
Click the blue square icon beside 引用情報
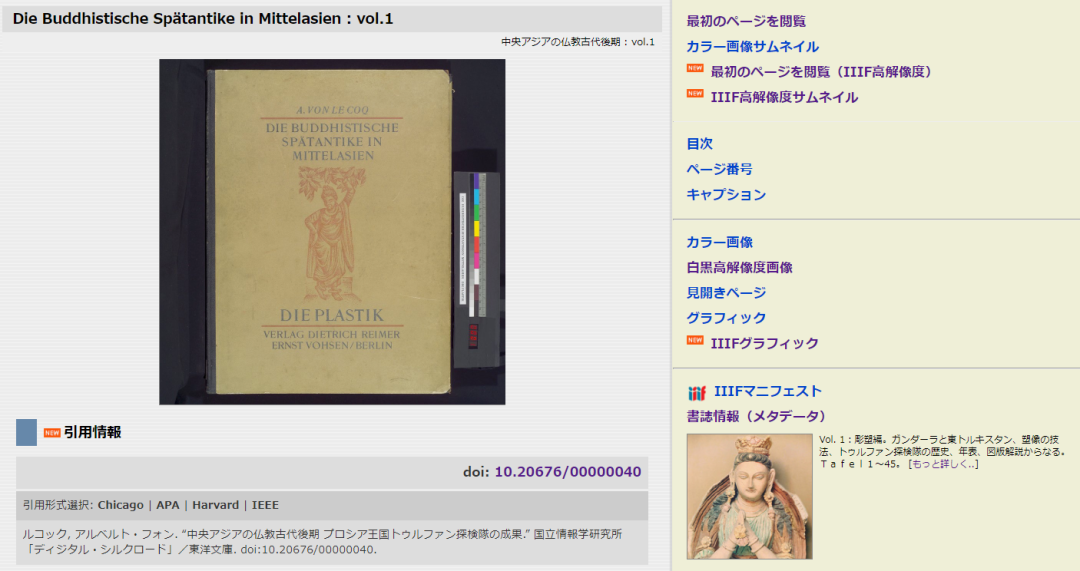point(26,433)
